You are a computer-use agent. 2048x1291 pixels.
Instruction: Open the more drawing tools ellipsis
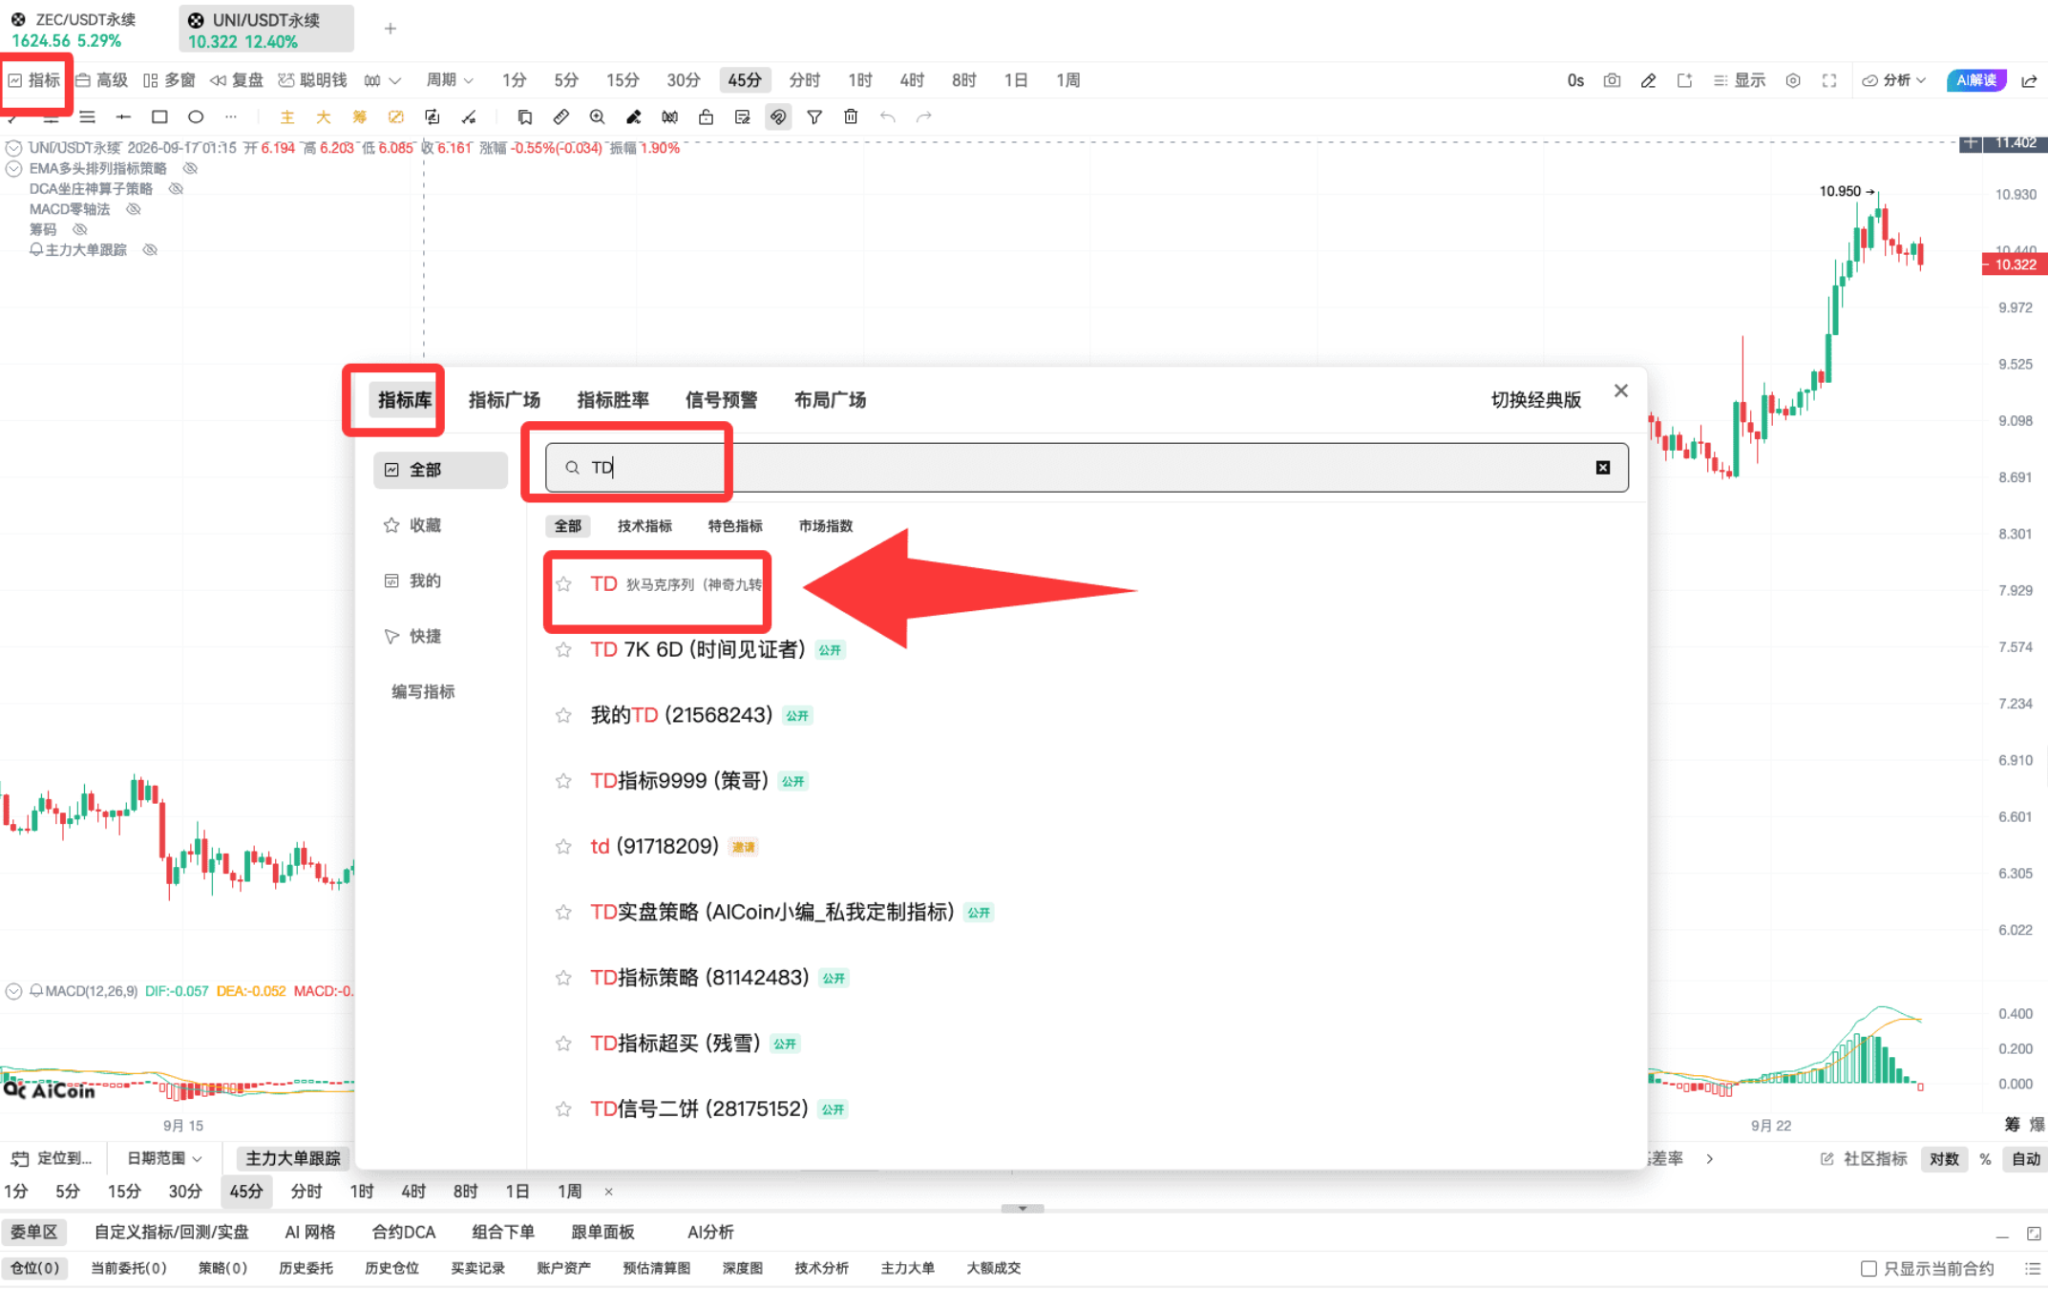231,117
